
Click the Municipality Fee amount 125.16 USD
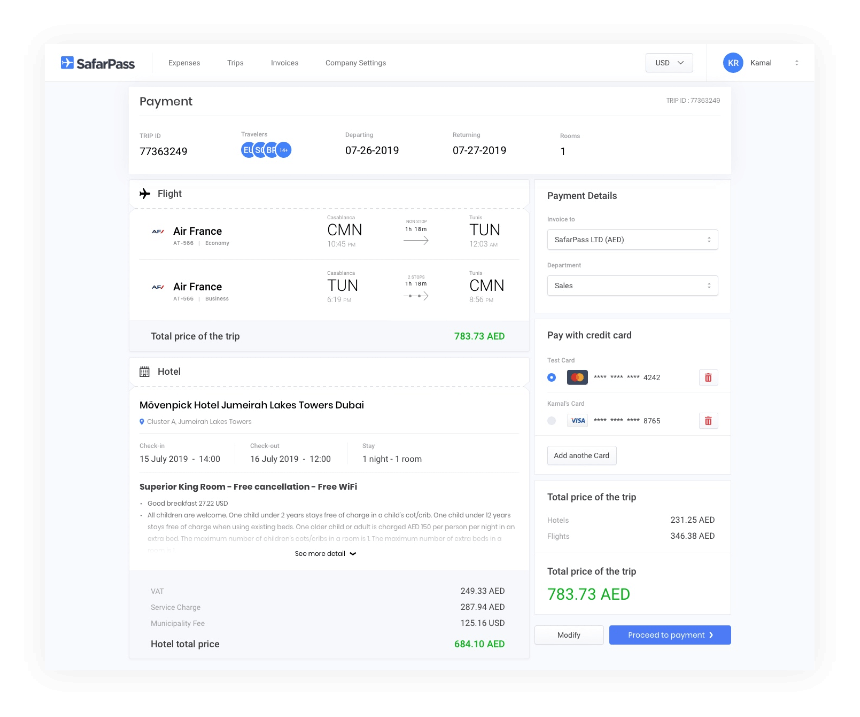pos(483,623)
